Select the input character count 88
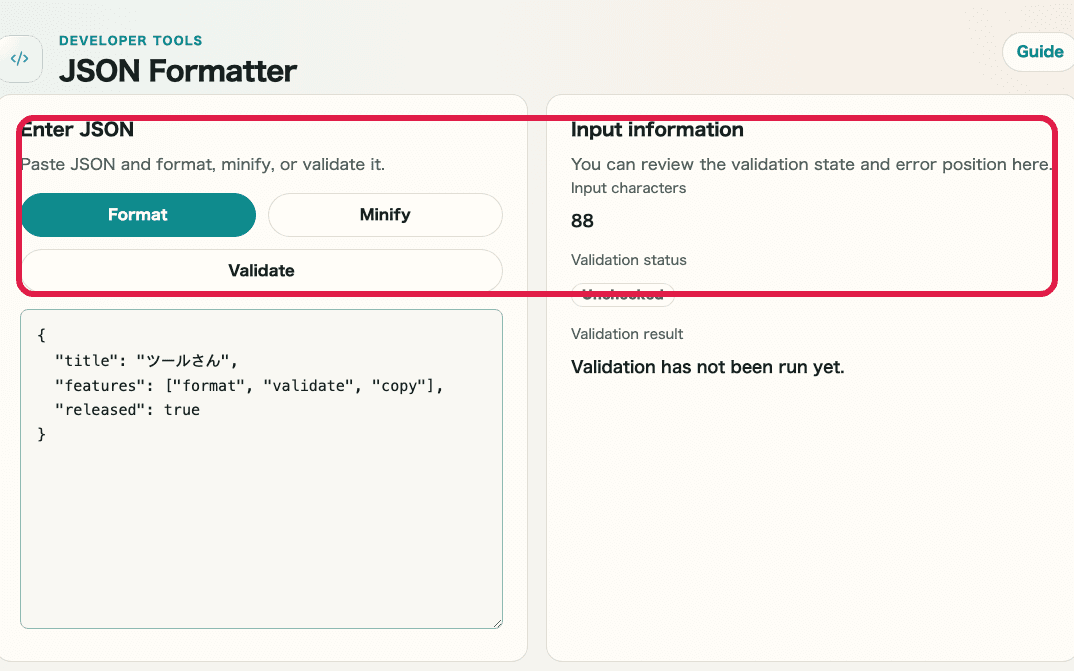 (x=580, y=220)
